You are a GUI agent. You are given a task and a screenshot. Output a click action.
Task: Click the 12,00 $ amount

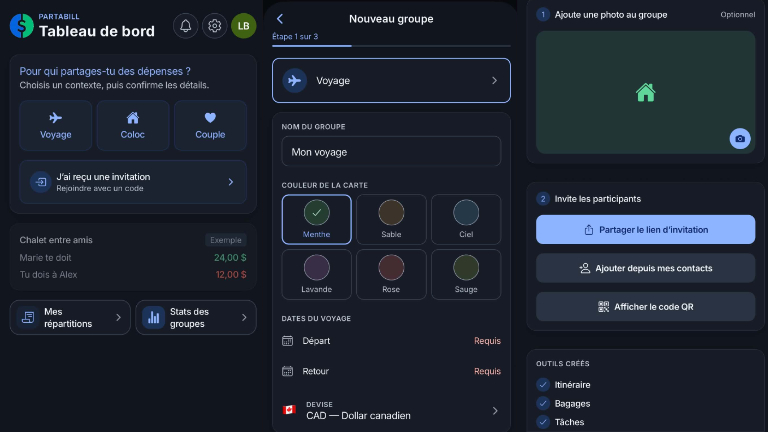click(231, 275)
